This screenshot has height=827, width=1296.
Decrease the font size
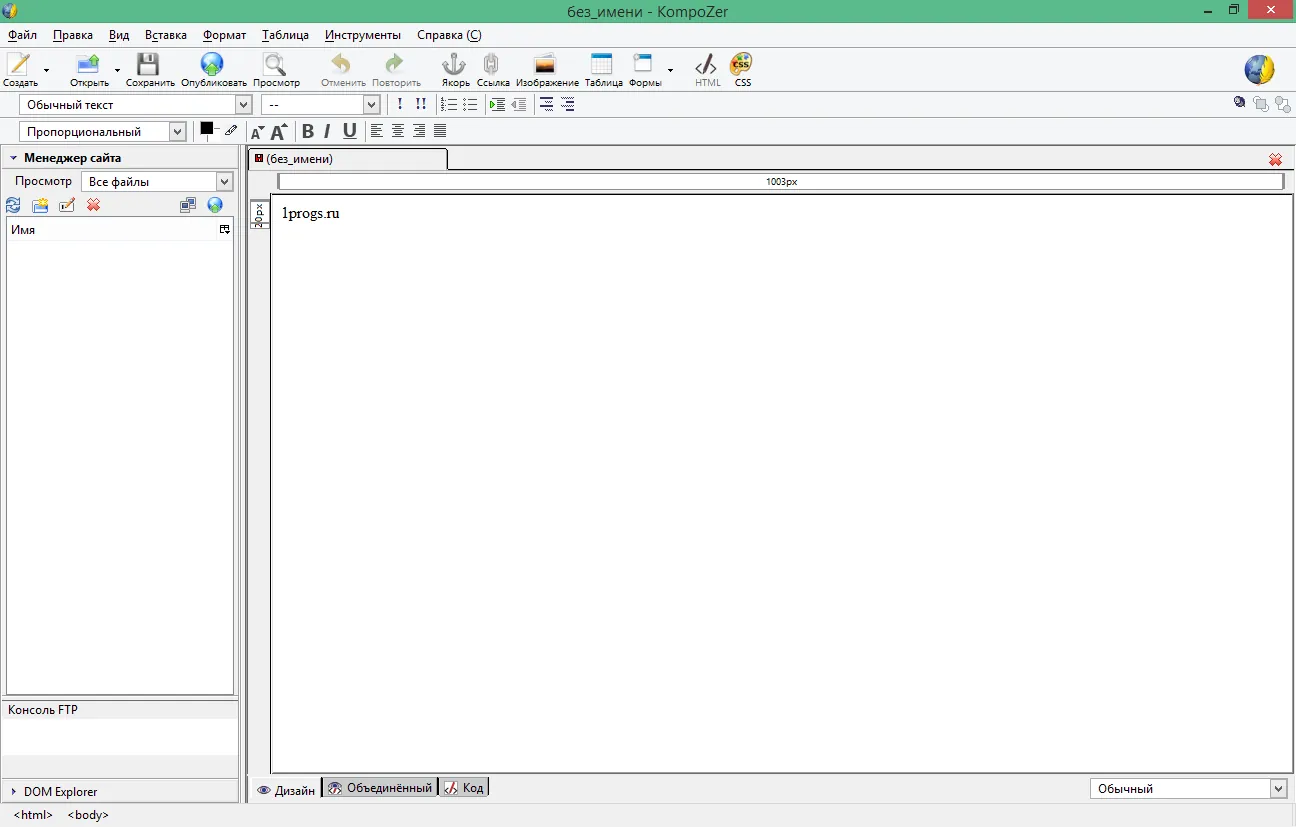click(257, 131)
